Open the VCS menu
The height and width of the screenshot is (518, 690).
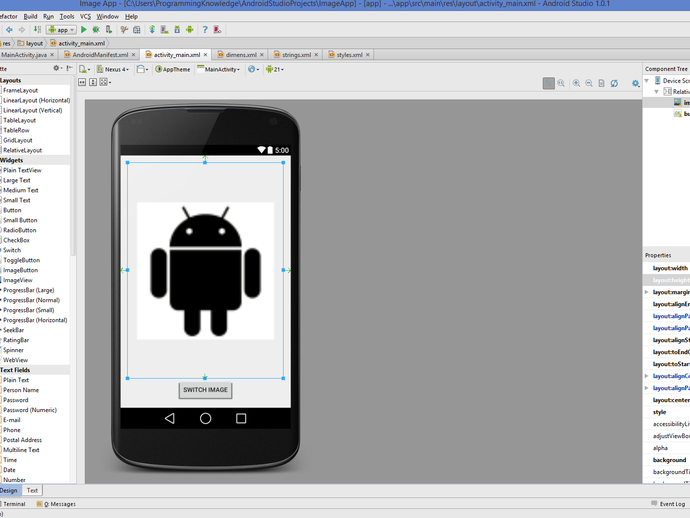(x=85, y=16)
